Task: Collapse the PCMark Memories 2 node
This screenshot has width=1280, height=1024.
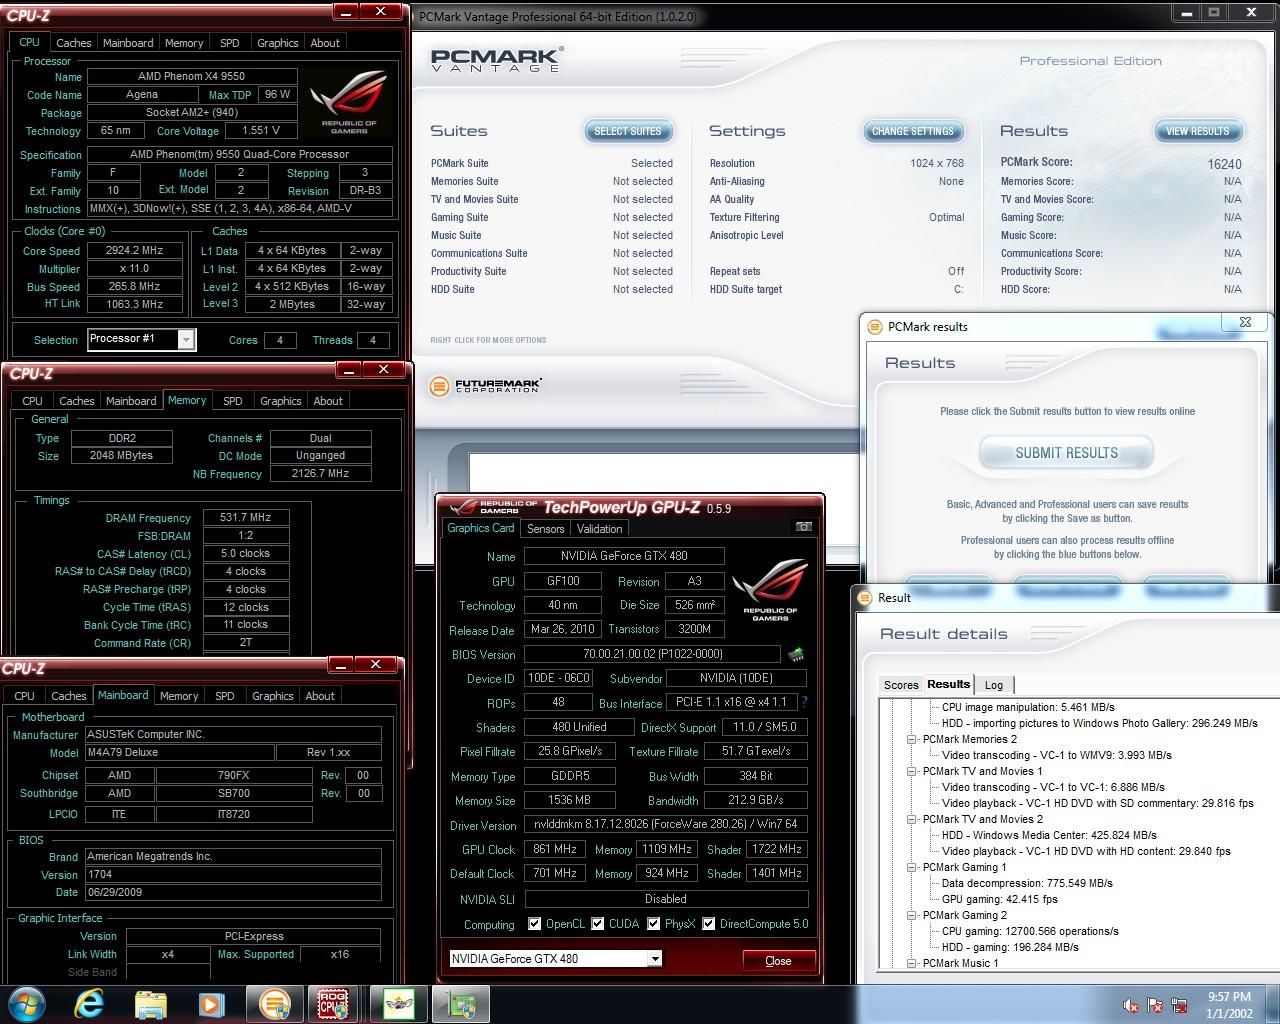Action: [x=912, y=739]
